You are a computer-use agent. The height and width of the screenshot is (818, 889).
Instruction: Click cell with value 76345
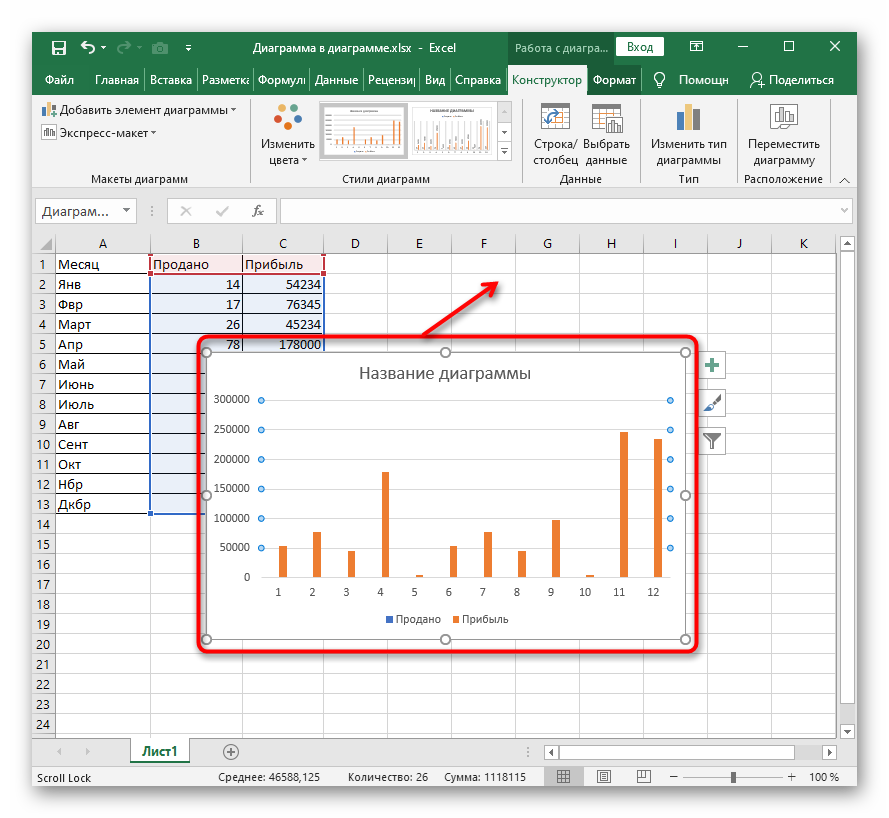(x=283, y=304)
